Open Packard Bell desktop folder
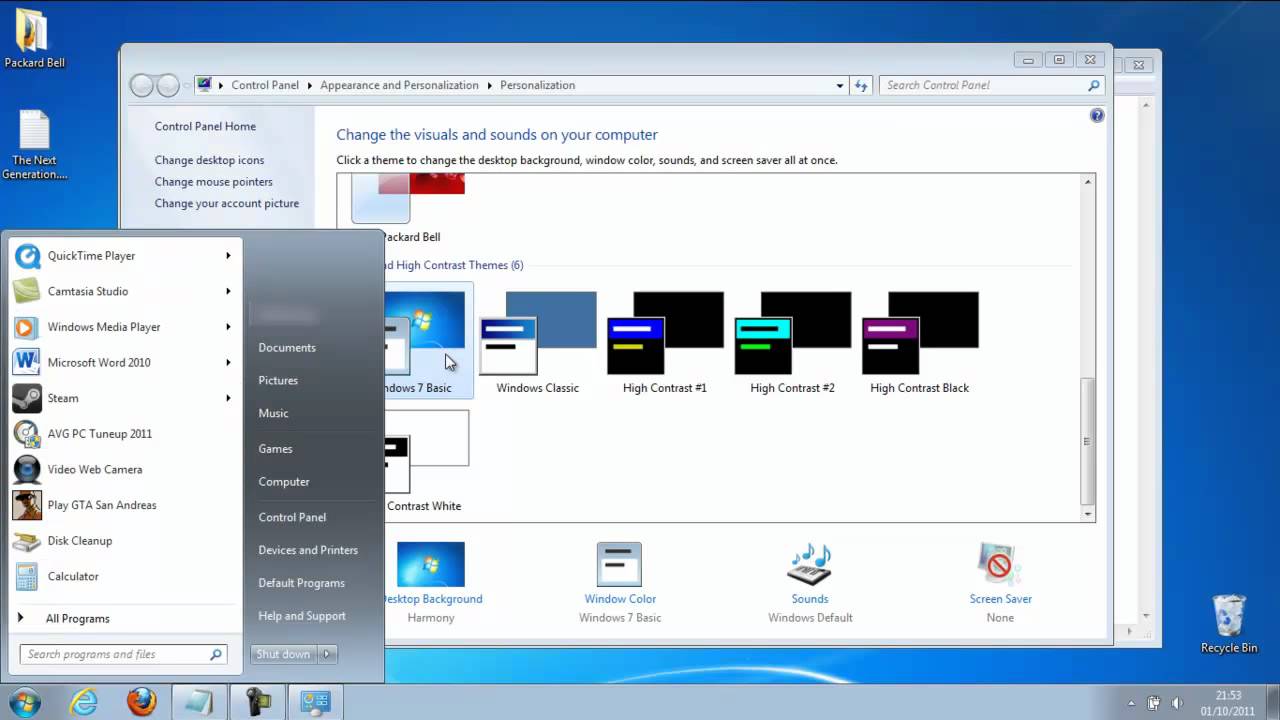1280x720 pixels. coord(34,40)
